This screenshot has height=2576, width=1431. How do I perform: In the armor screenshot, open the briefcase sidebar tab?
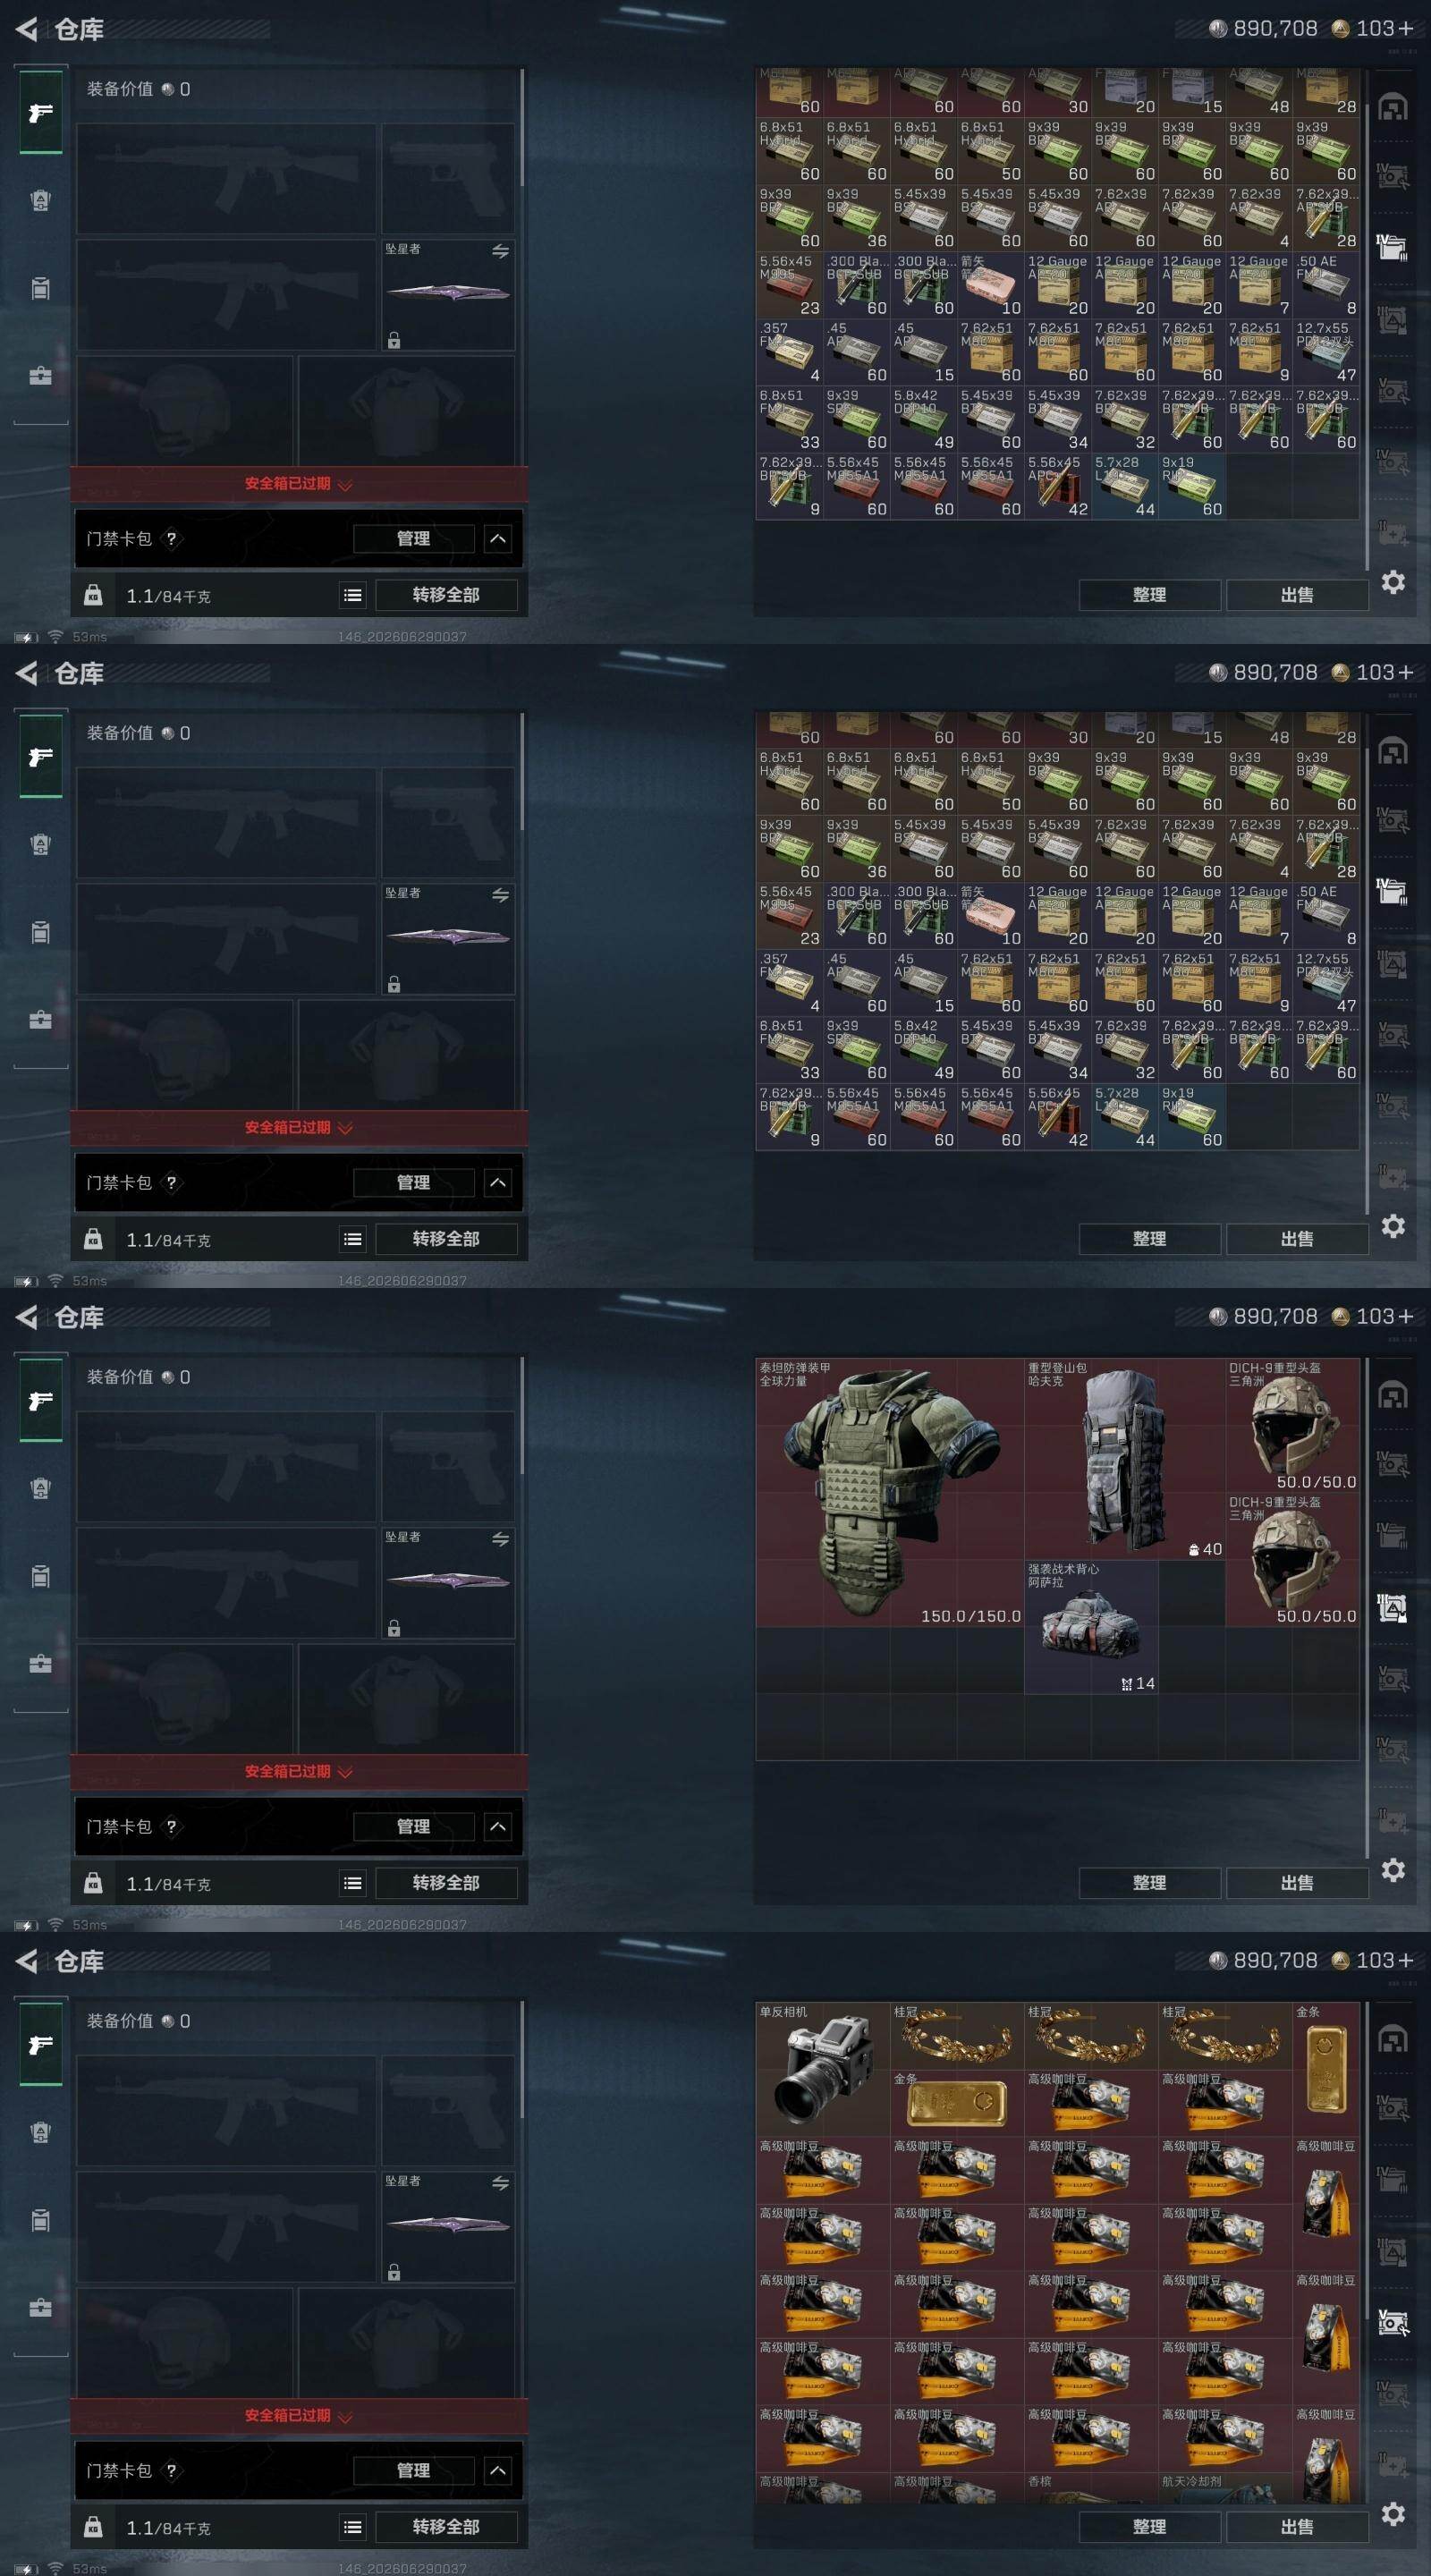40,1664
